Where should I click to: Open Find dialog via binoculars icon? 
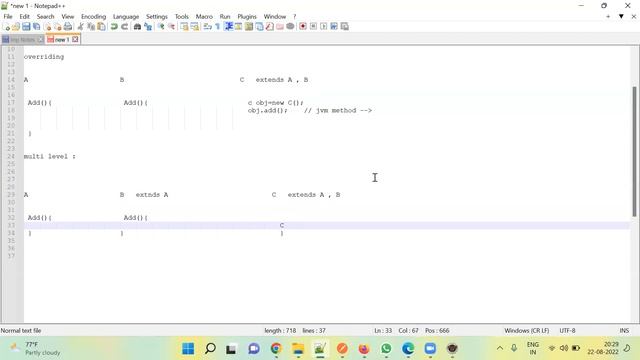tap(138, 27)
